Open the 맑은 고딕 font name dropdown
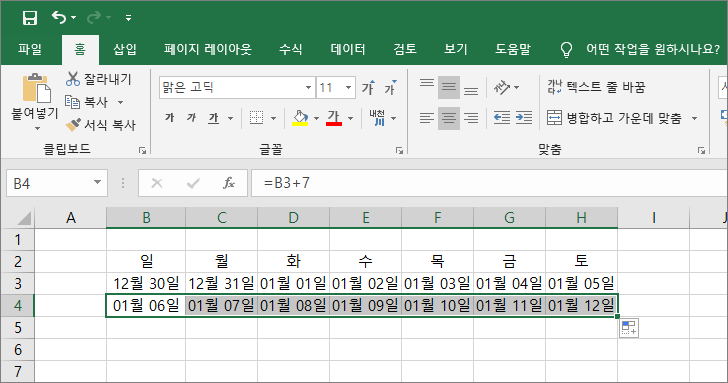The height and width of the screenshot is (383, 728). (308, 88)
